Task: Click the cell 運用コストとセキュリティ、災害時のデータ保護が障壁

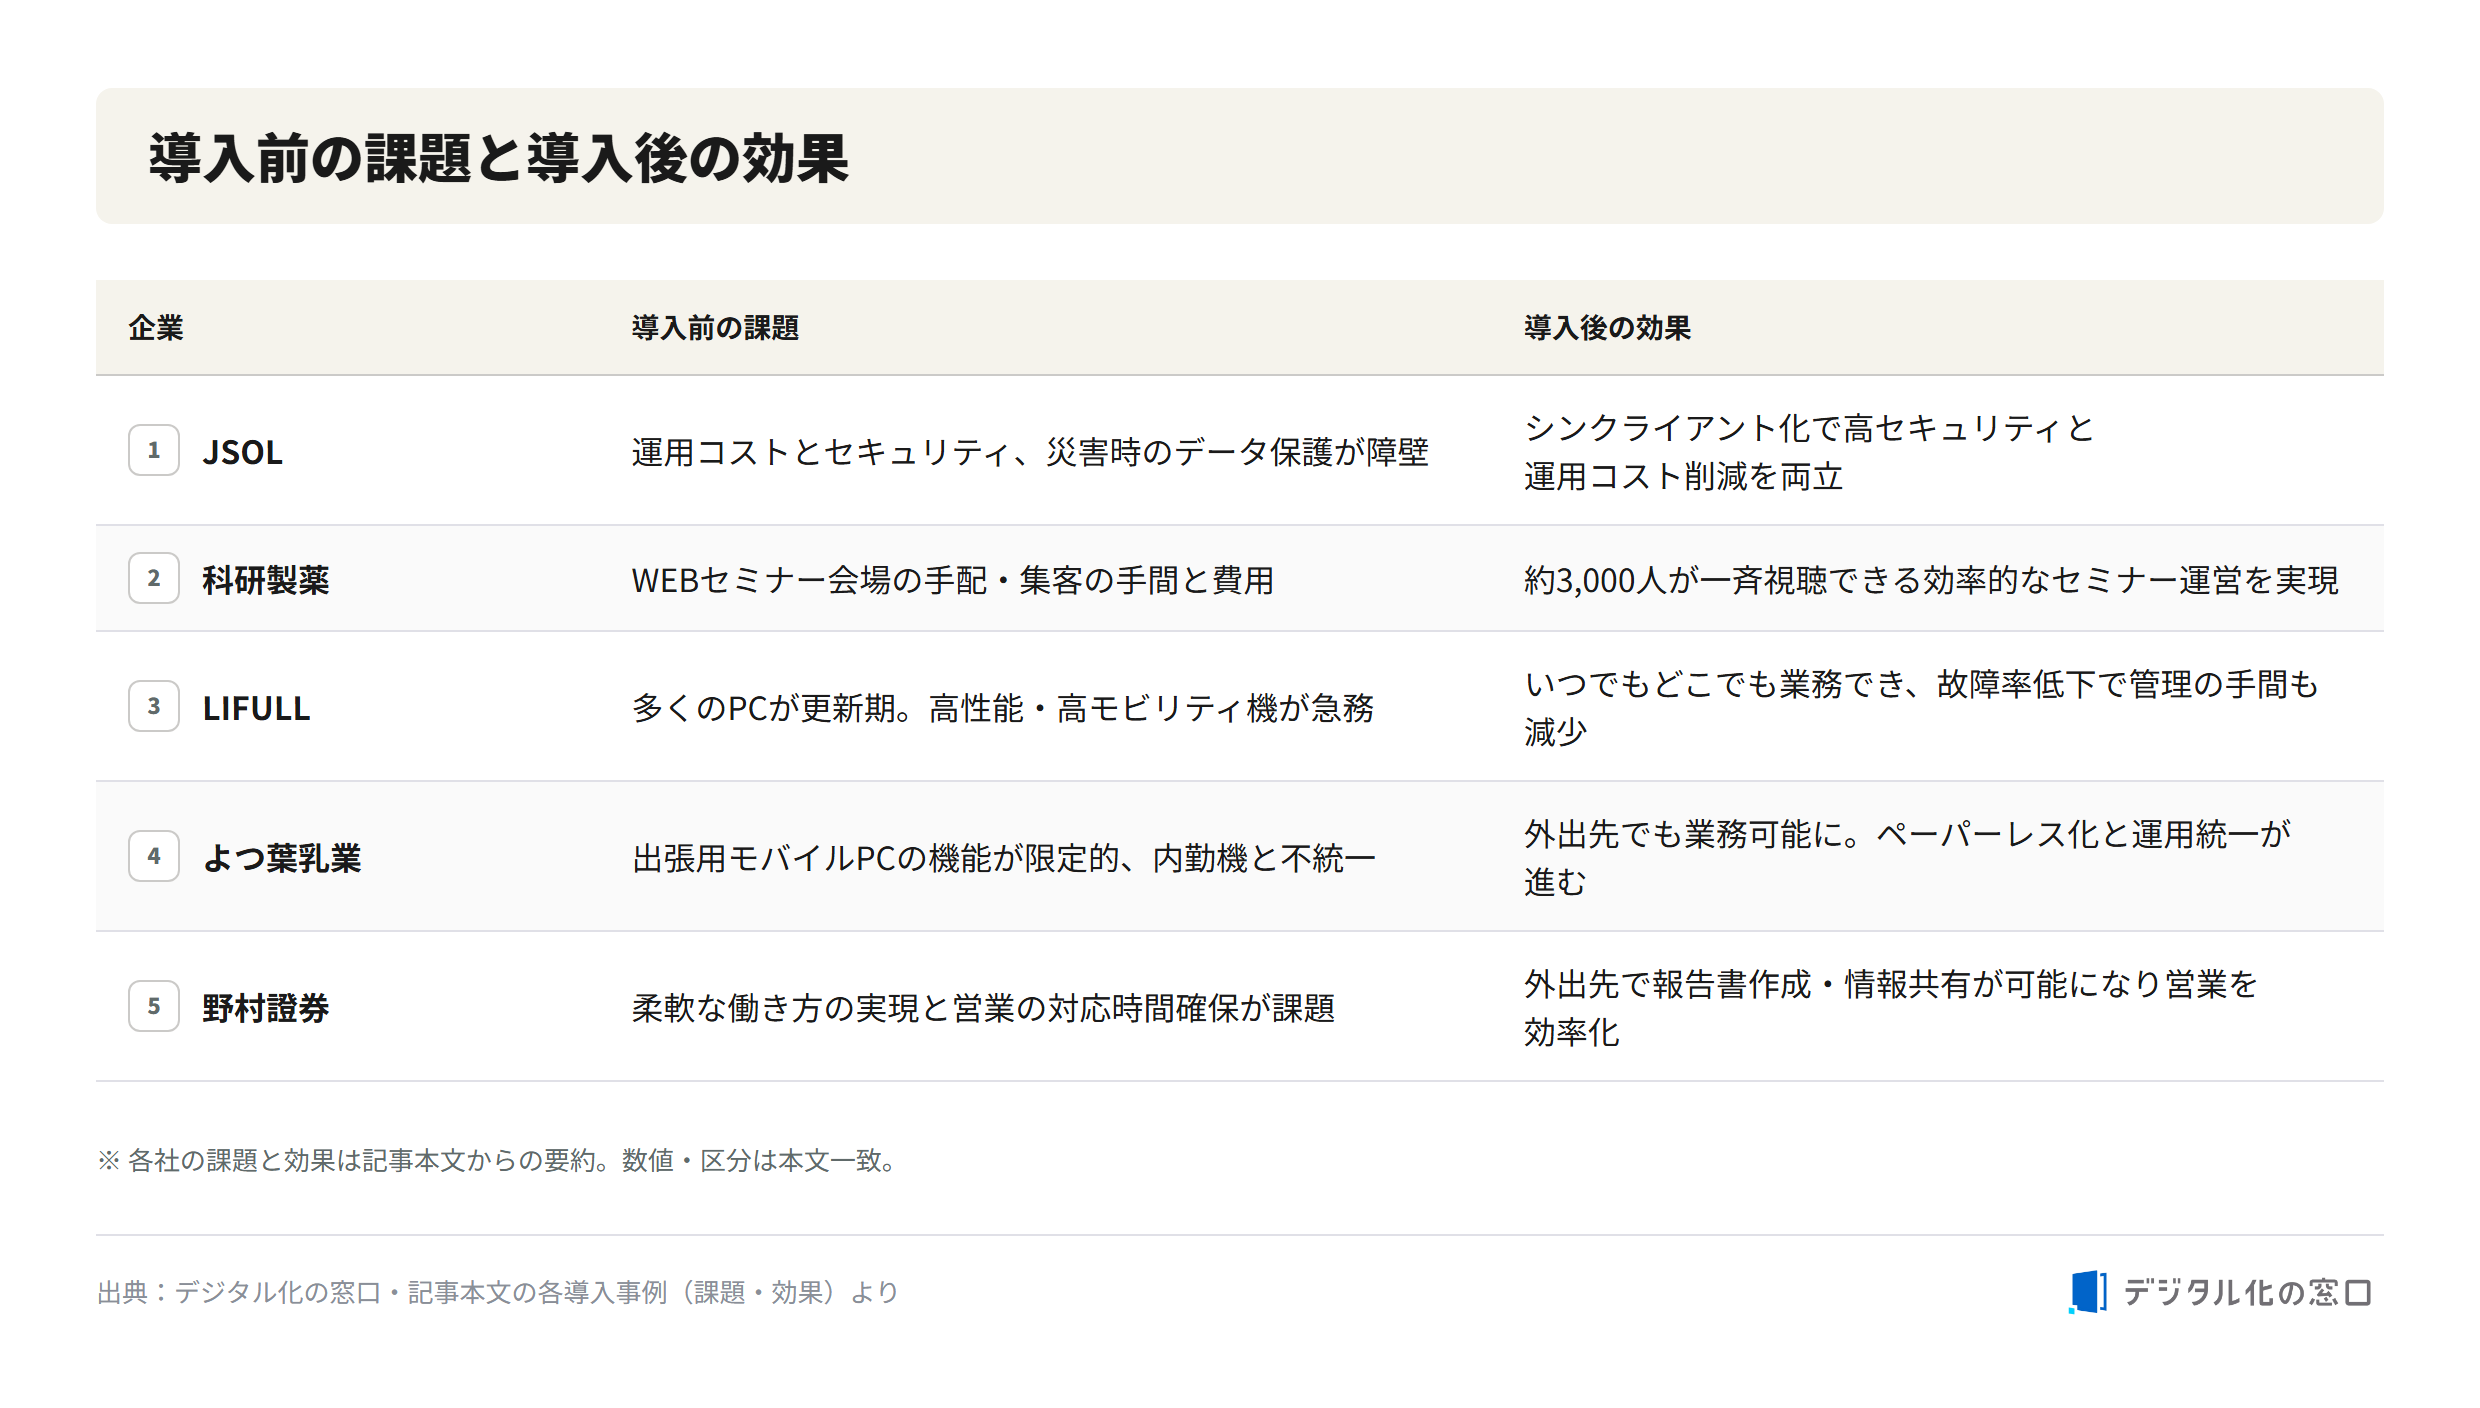Action: pos(1030,452)
